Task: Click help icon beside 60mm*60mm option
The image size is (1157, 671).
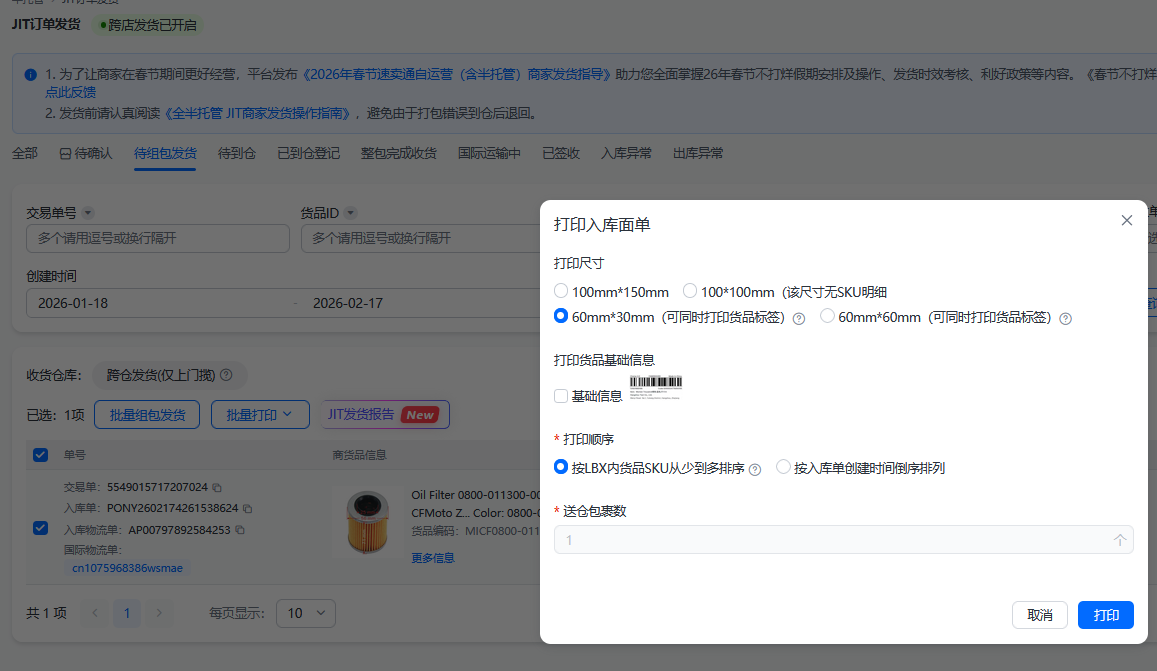Action: tap(1065, 318)
